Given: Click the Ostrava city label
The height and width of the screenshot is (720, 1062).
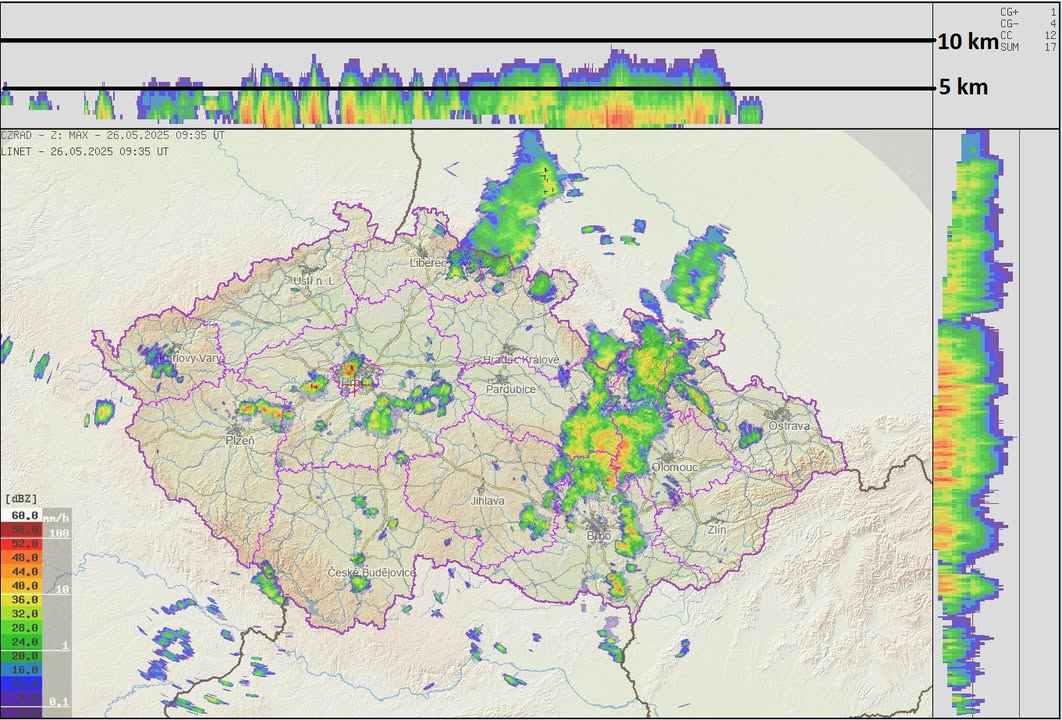Looking at the screenshot, I should tap(789, 426).
